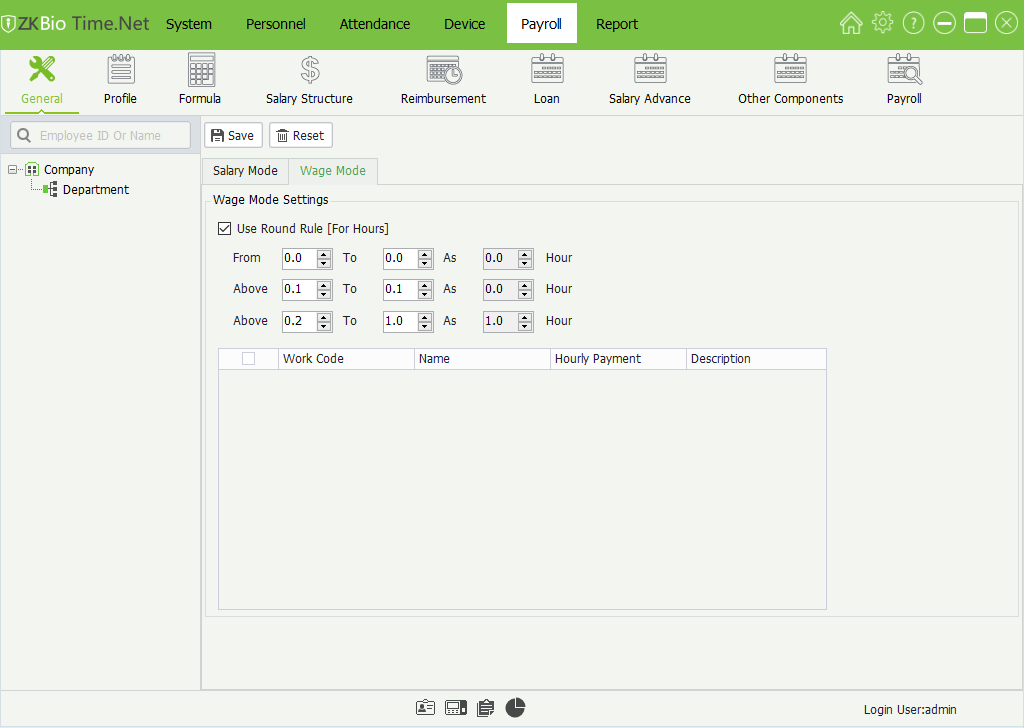The width and height of the screenshot is (1024, 728).
Task: Click the second row As 0.0 field
Action: 501,290
